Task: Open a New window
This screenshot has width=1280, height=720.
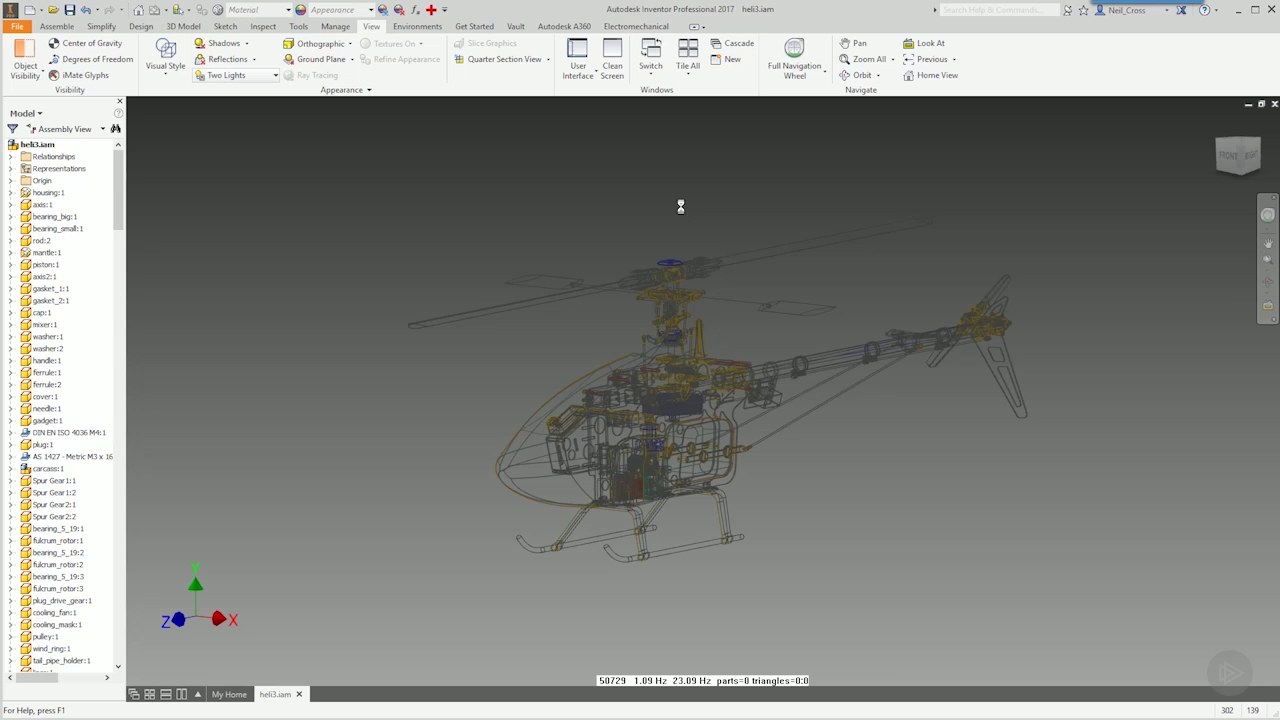Action: [x=726, y=59]
